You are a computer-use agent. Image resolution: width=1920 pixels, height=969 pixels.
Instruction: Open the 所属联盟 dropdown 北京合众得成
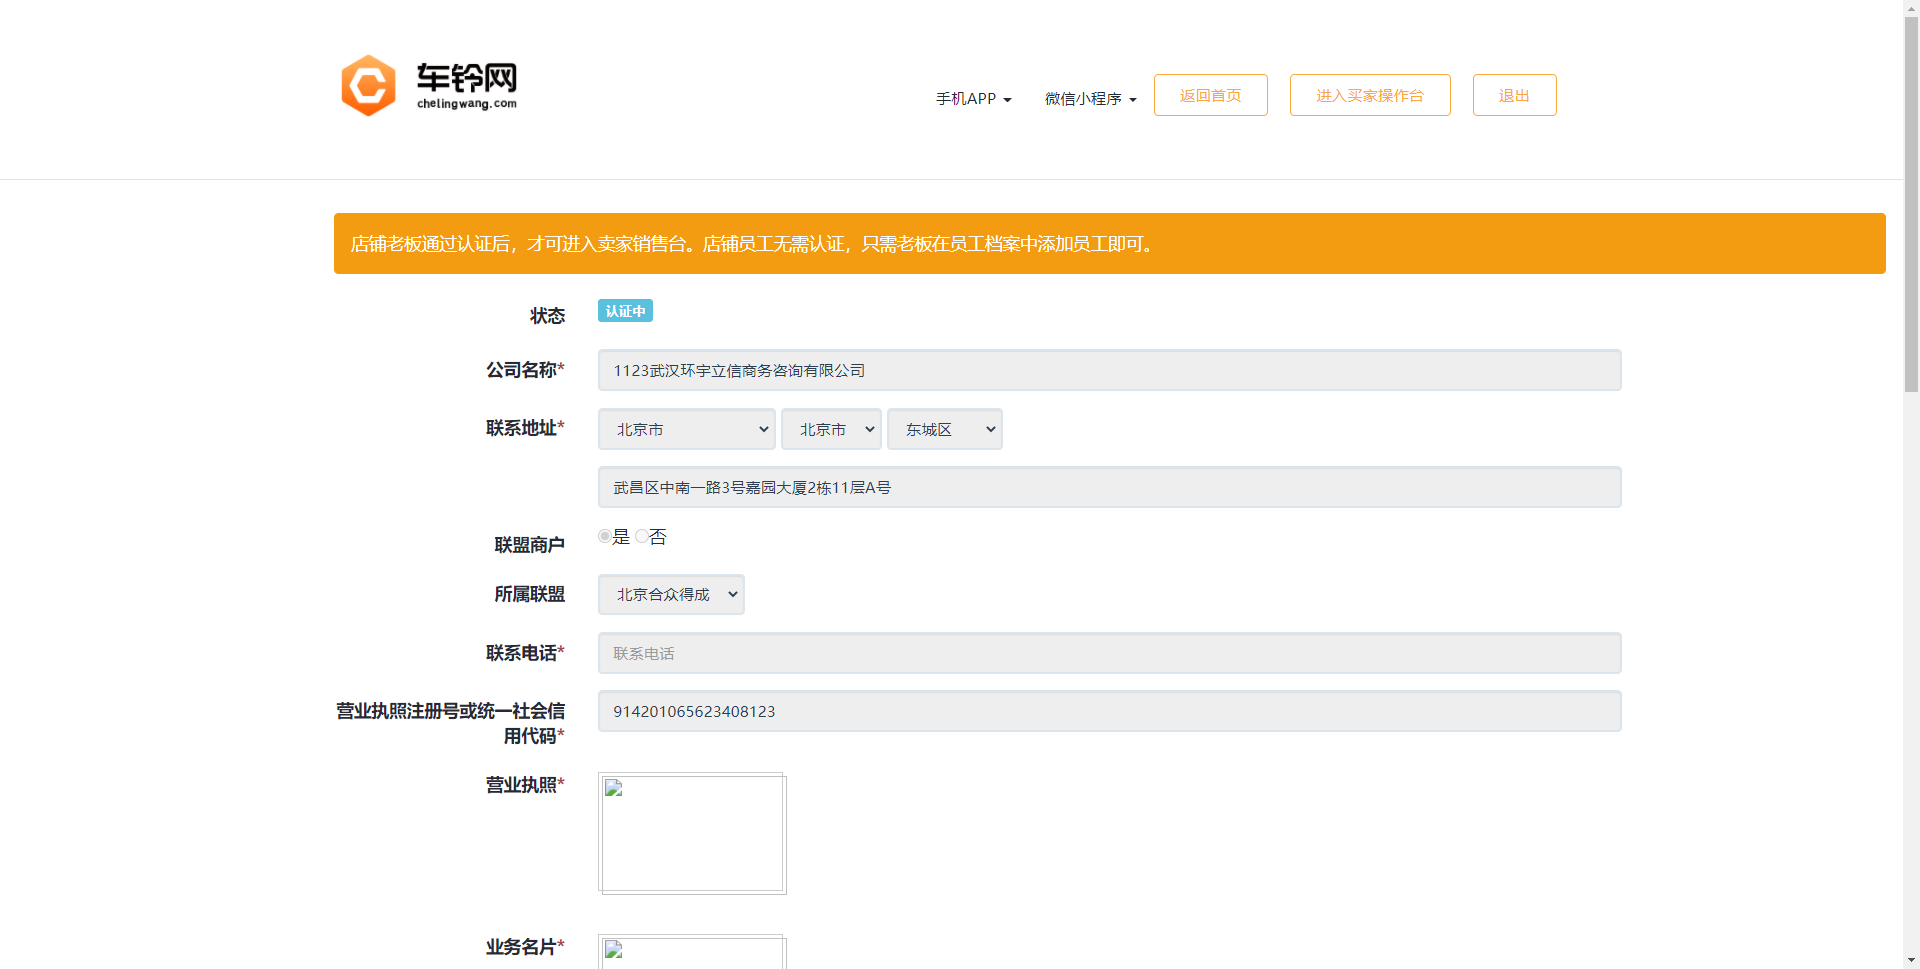point(670,594)
